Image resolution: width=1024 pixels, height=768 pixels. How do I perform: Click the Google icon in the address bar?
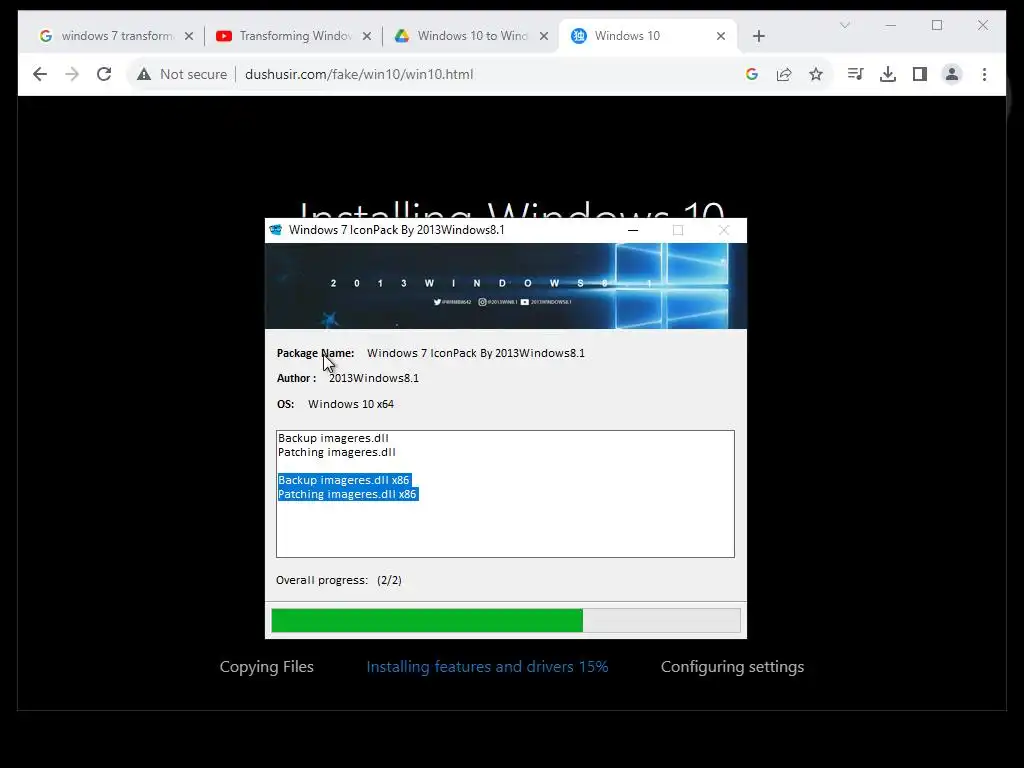pos(752,74)
